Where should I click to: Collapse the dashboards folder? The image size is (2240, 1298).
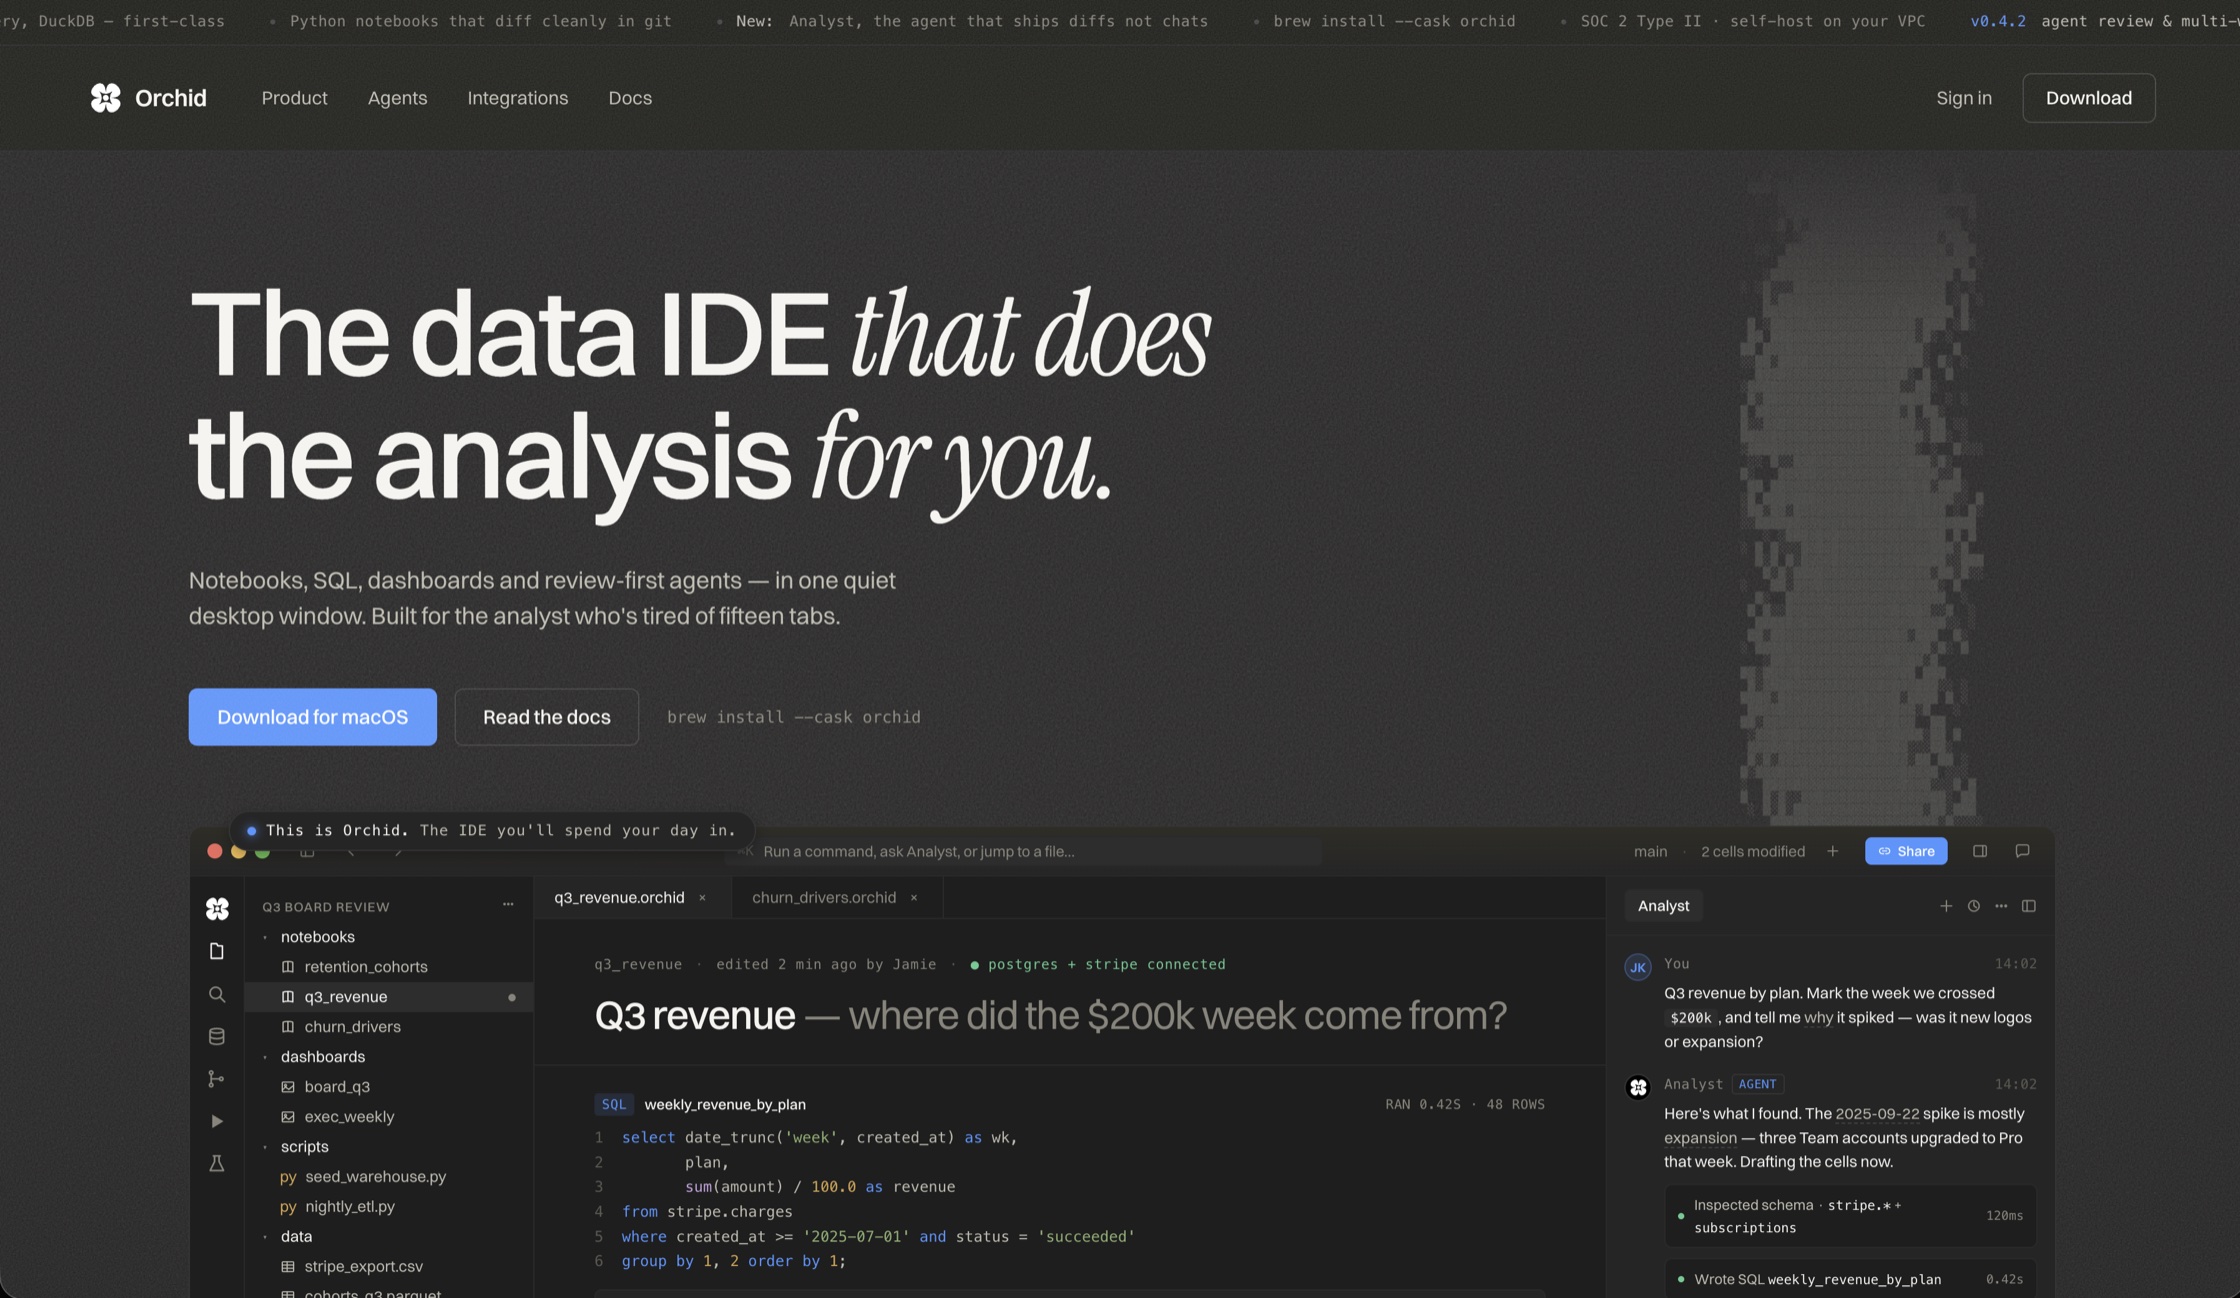265,1057
